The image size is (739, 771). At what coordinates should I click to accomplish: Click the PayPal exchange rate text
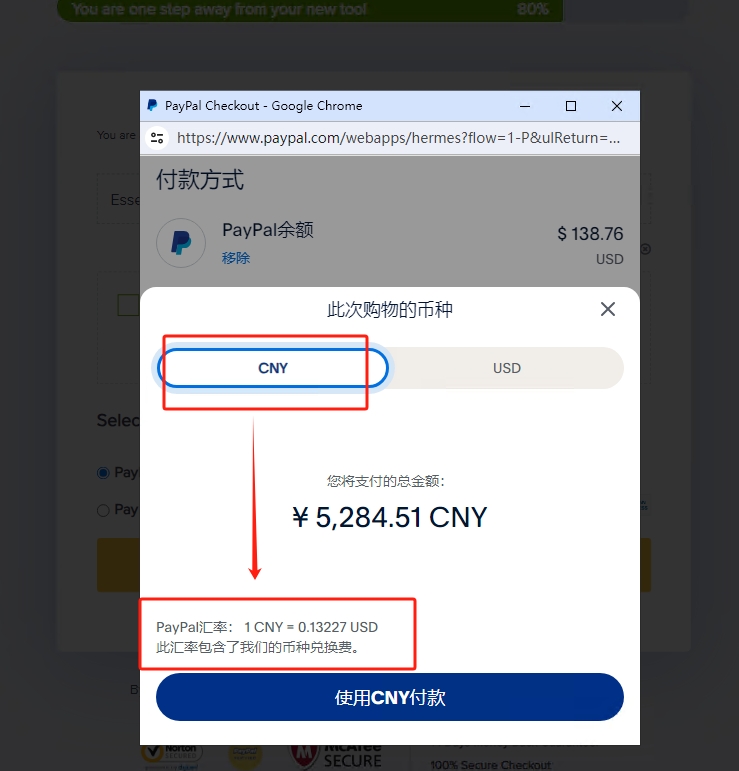click(267, 627)
